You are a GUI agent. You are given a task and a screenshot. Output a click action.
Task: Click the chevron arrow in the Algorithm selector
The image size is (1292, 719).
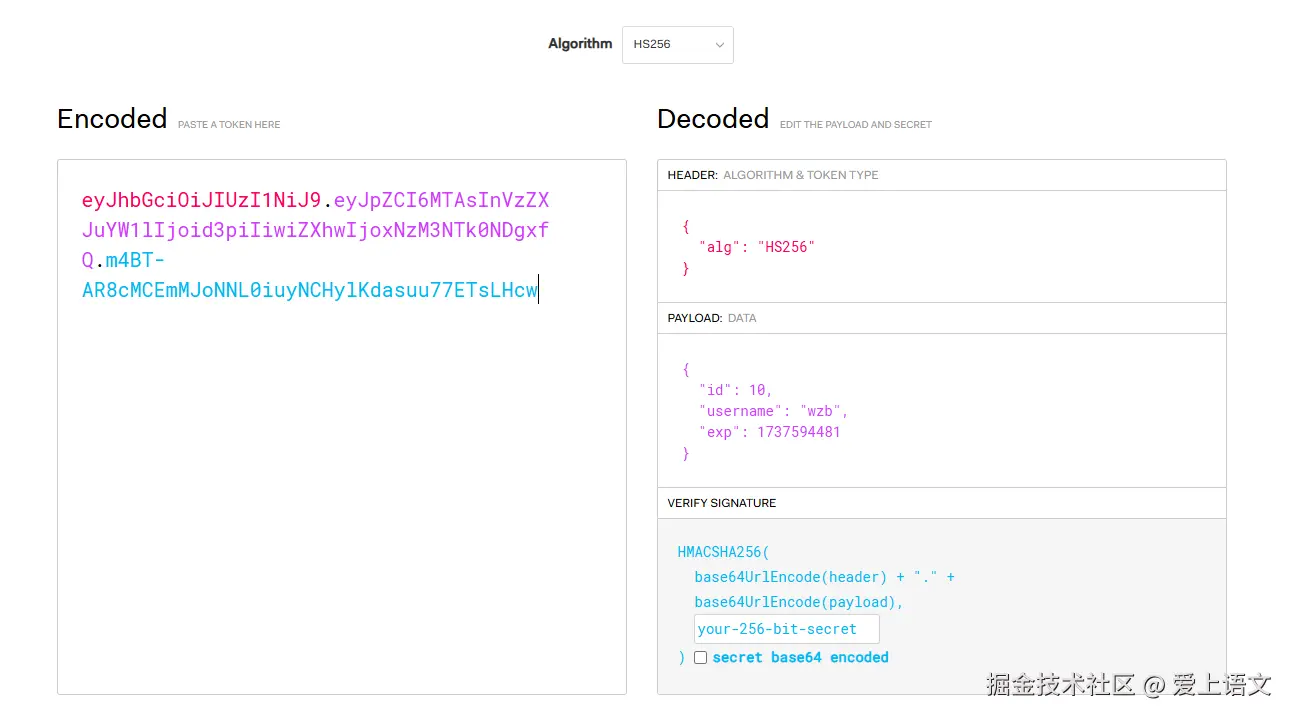pyautogui.click(x=719, y=45)
